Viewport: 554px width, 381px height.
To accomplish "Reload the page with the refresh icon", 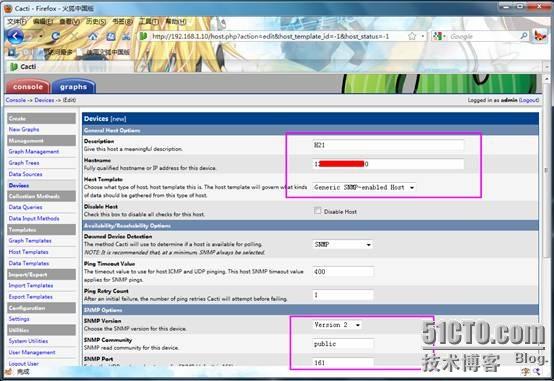I will pos(55,36).
